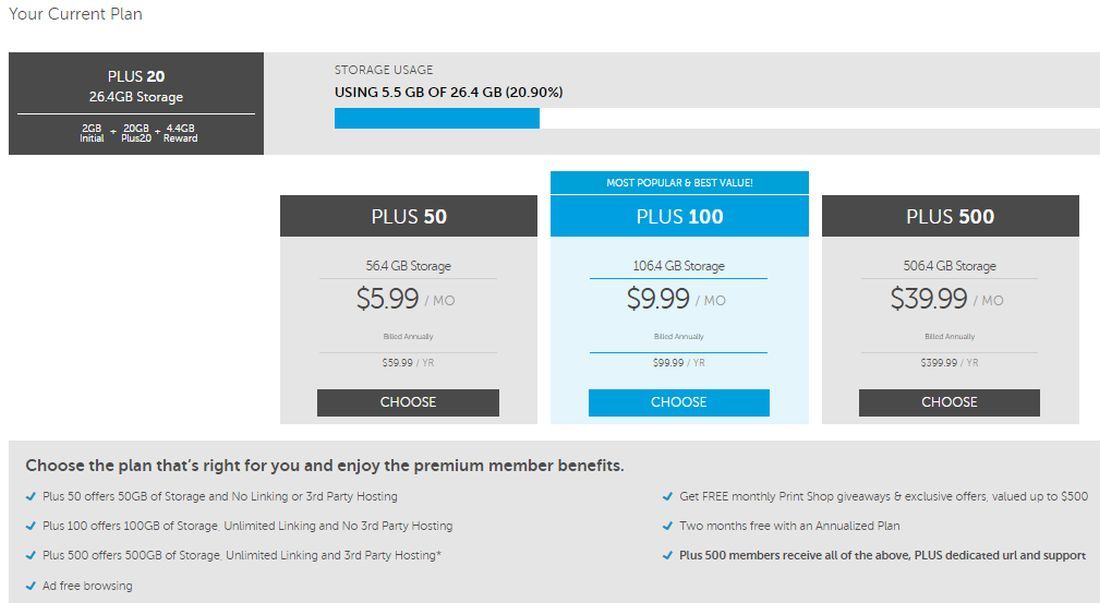1100x603 pixels.
Task: Click the checkmark beside Plus 500 offers 500GB
Action: click(x=31, y=555)
